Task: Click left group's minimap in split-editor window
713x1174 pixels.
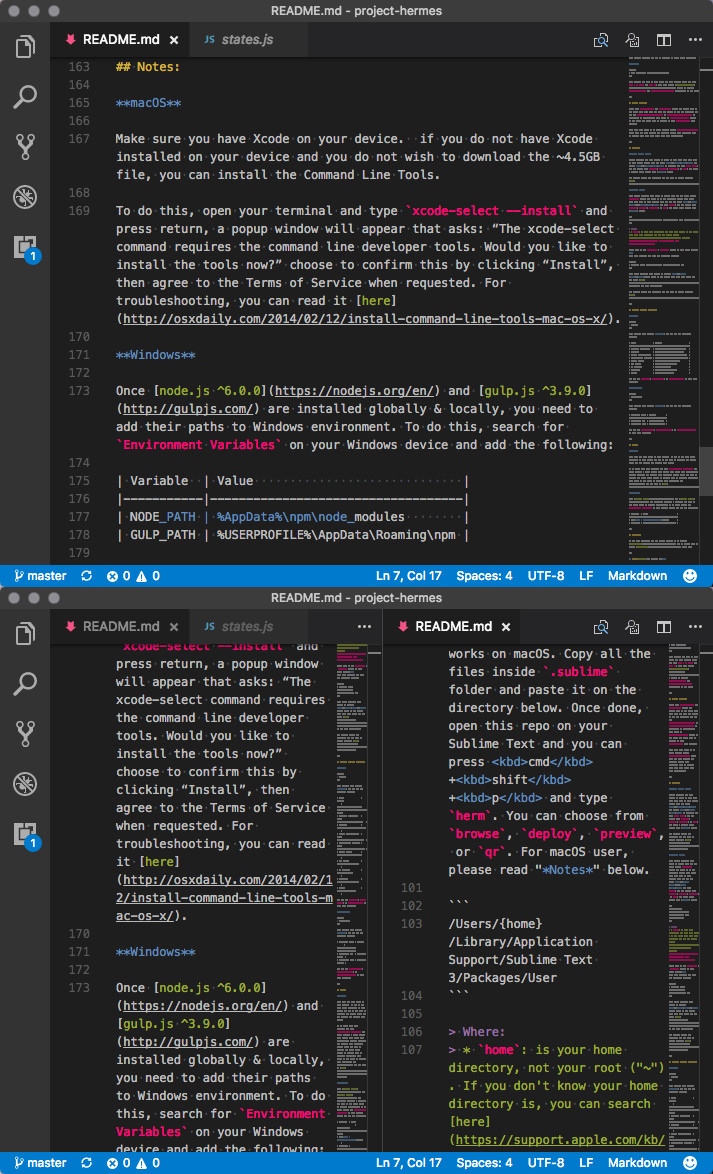Action: (x=354, y=898)
